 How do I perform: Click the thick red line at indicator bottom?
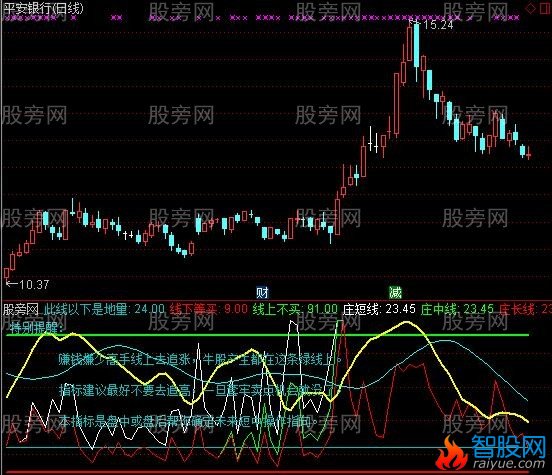268,472
